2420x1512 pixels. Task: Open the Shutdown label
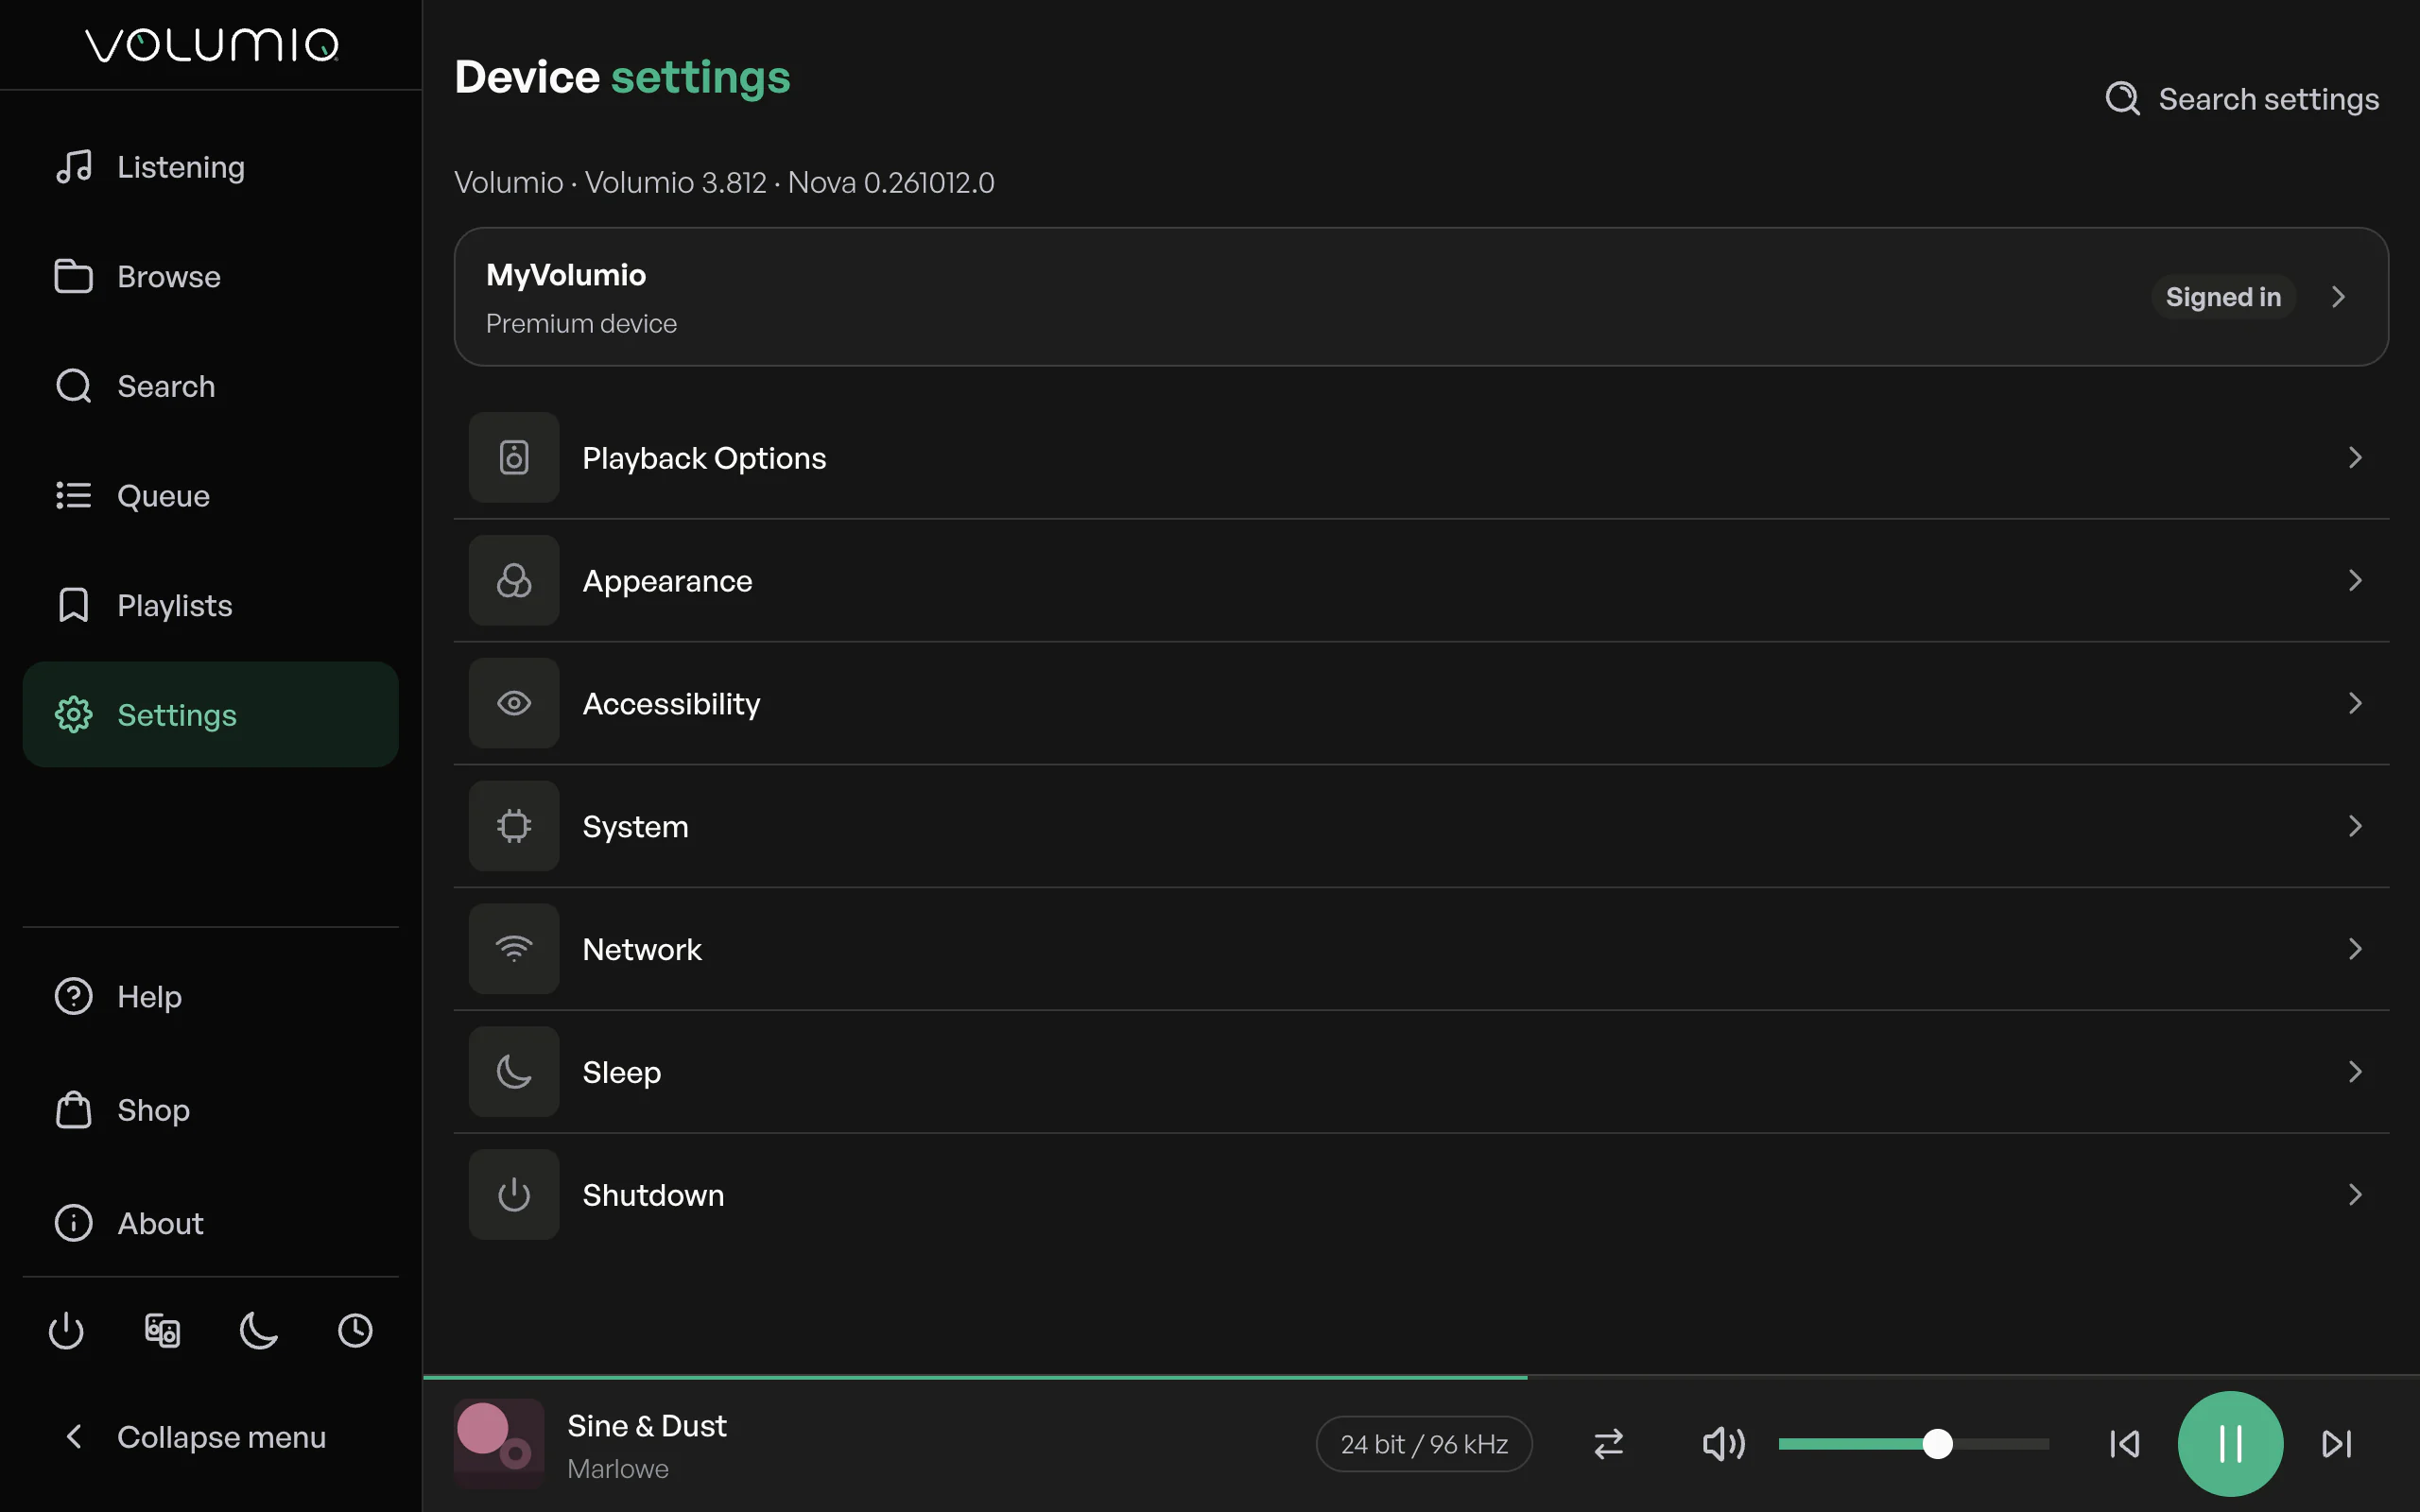pyautogui.click(x=653, y=1196)
